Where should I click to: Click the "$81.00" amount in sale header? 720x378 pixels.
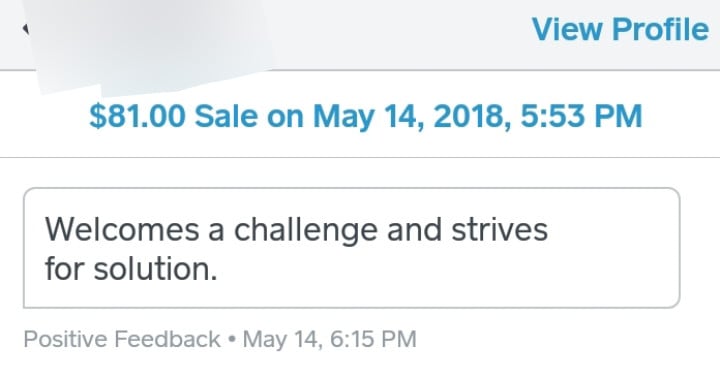point(137,116)
